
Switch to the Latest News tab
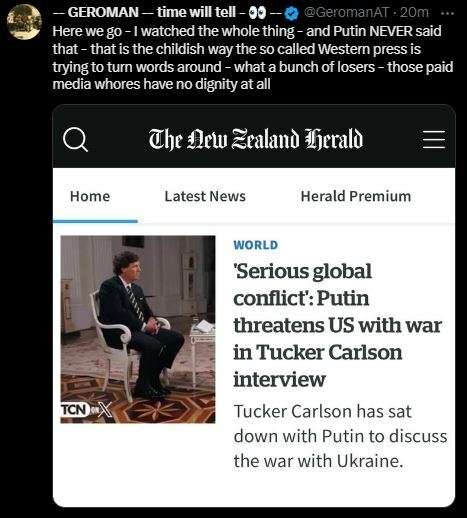(205, 196)
